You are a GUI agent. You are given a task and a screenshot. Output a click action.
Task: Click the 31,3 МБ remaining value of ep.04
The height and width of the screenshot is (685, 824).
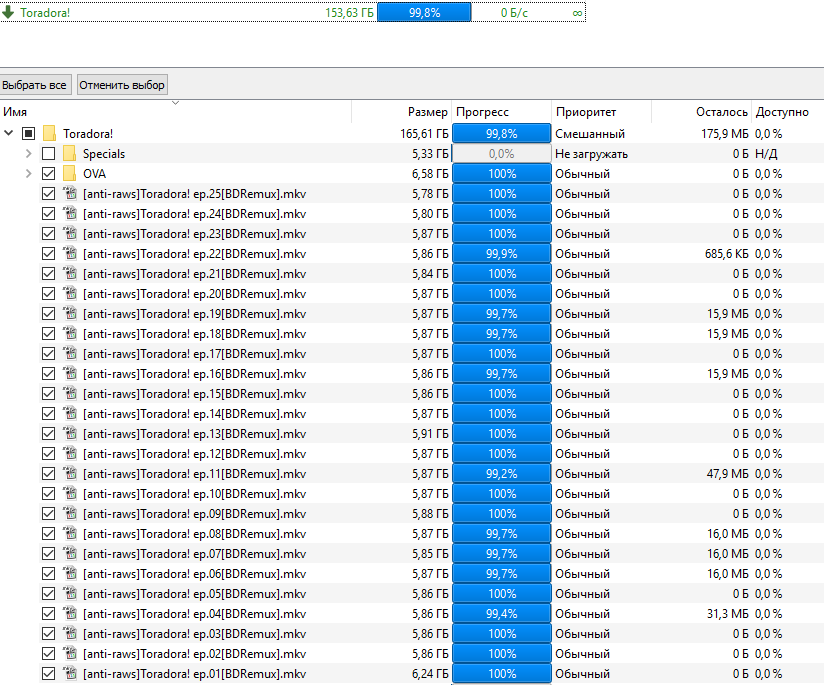[x=727, y=614]
